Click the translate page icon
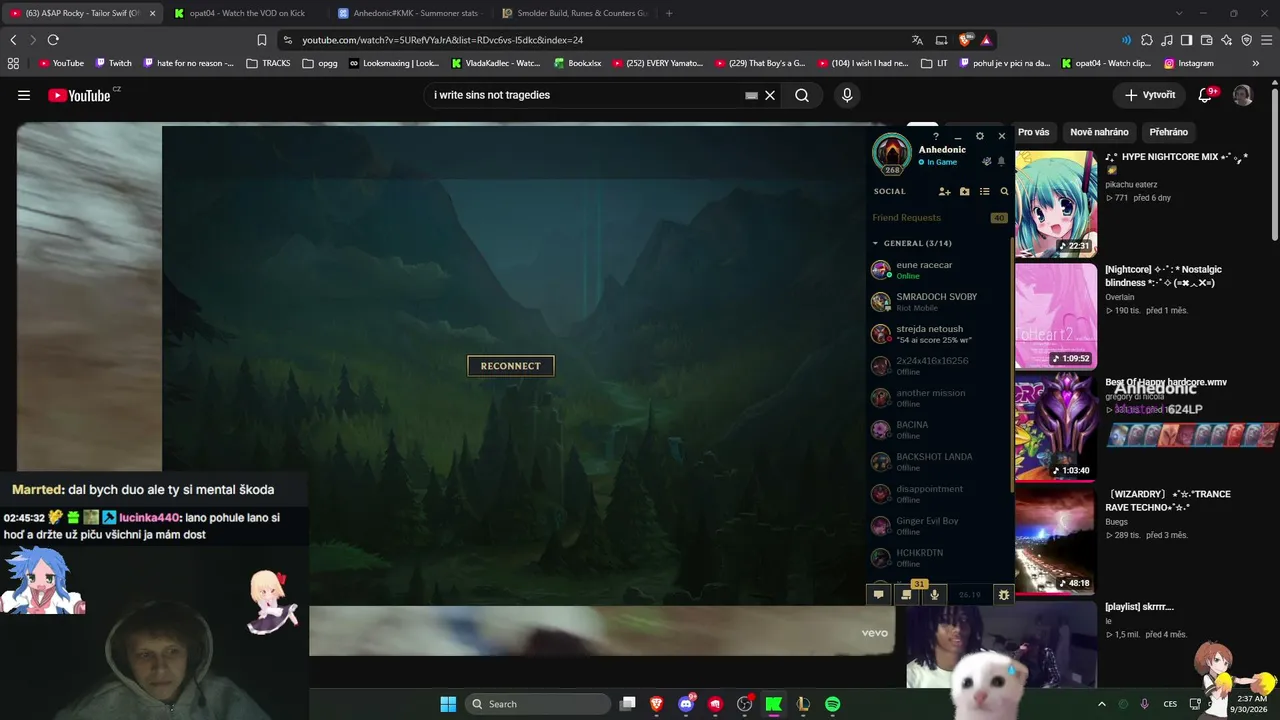The width and height of the screenshot is (1280, 720). (917, 40)
